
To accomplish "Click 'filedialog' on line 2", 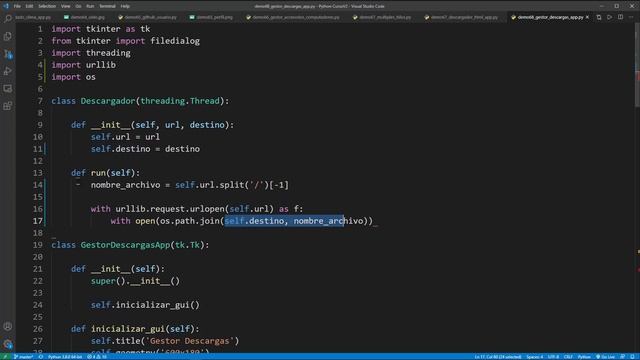I will (x=175, y=41).
